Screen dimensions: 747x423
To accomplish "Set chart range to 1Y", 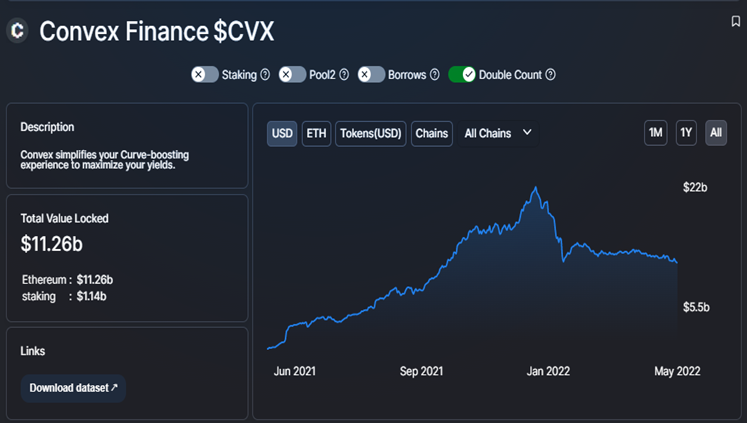I will tap(686, 133).
